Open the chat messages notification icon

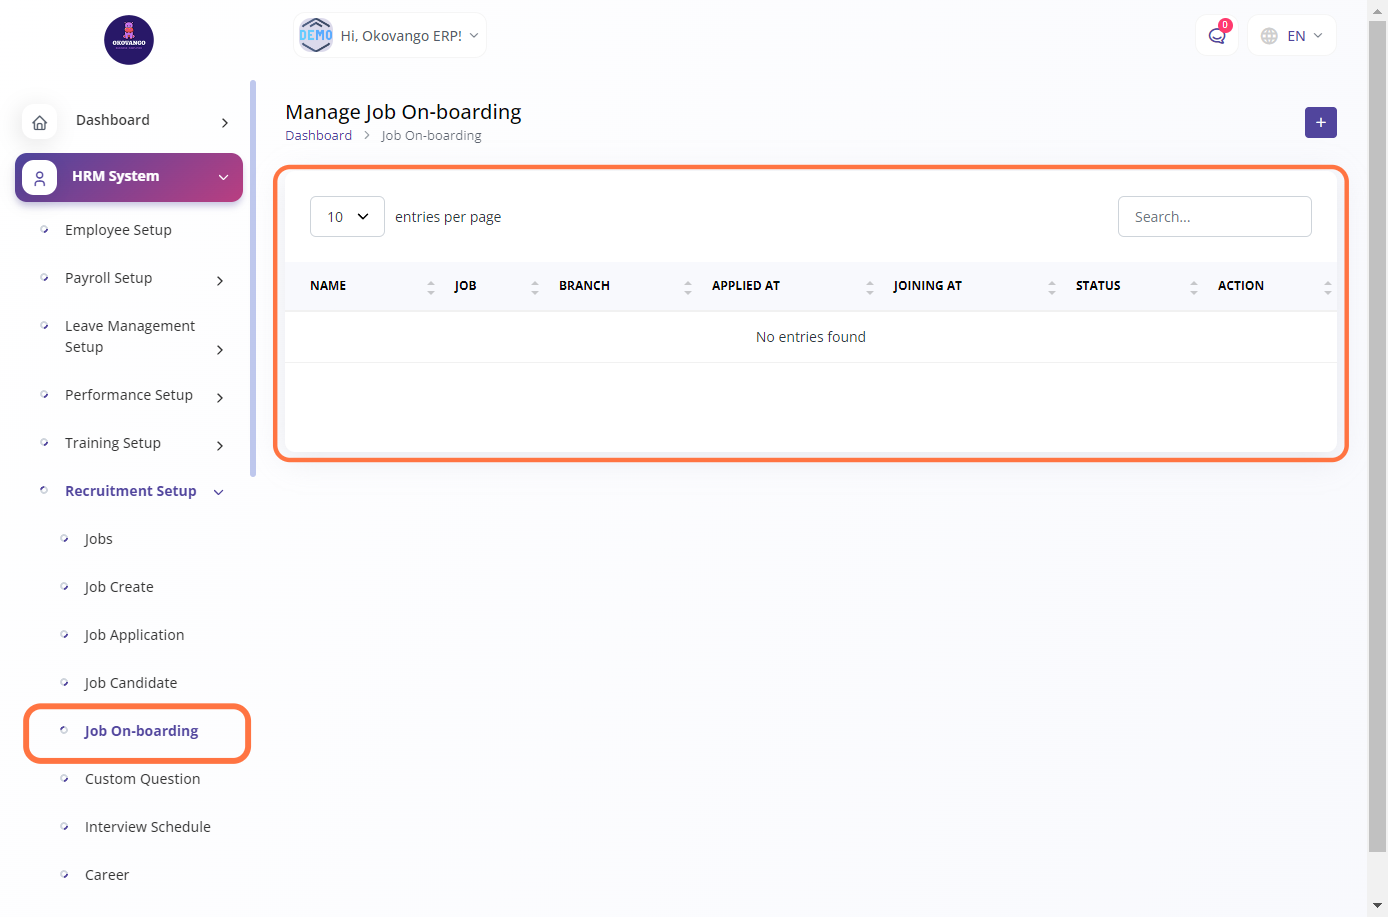point(1216,36)
